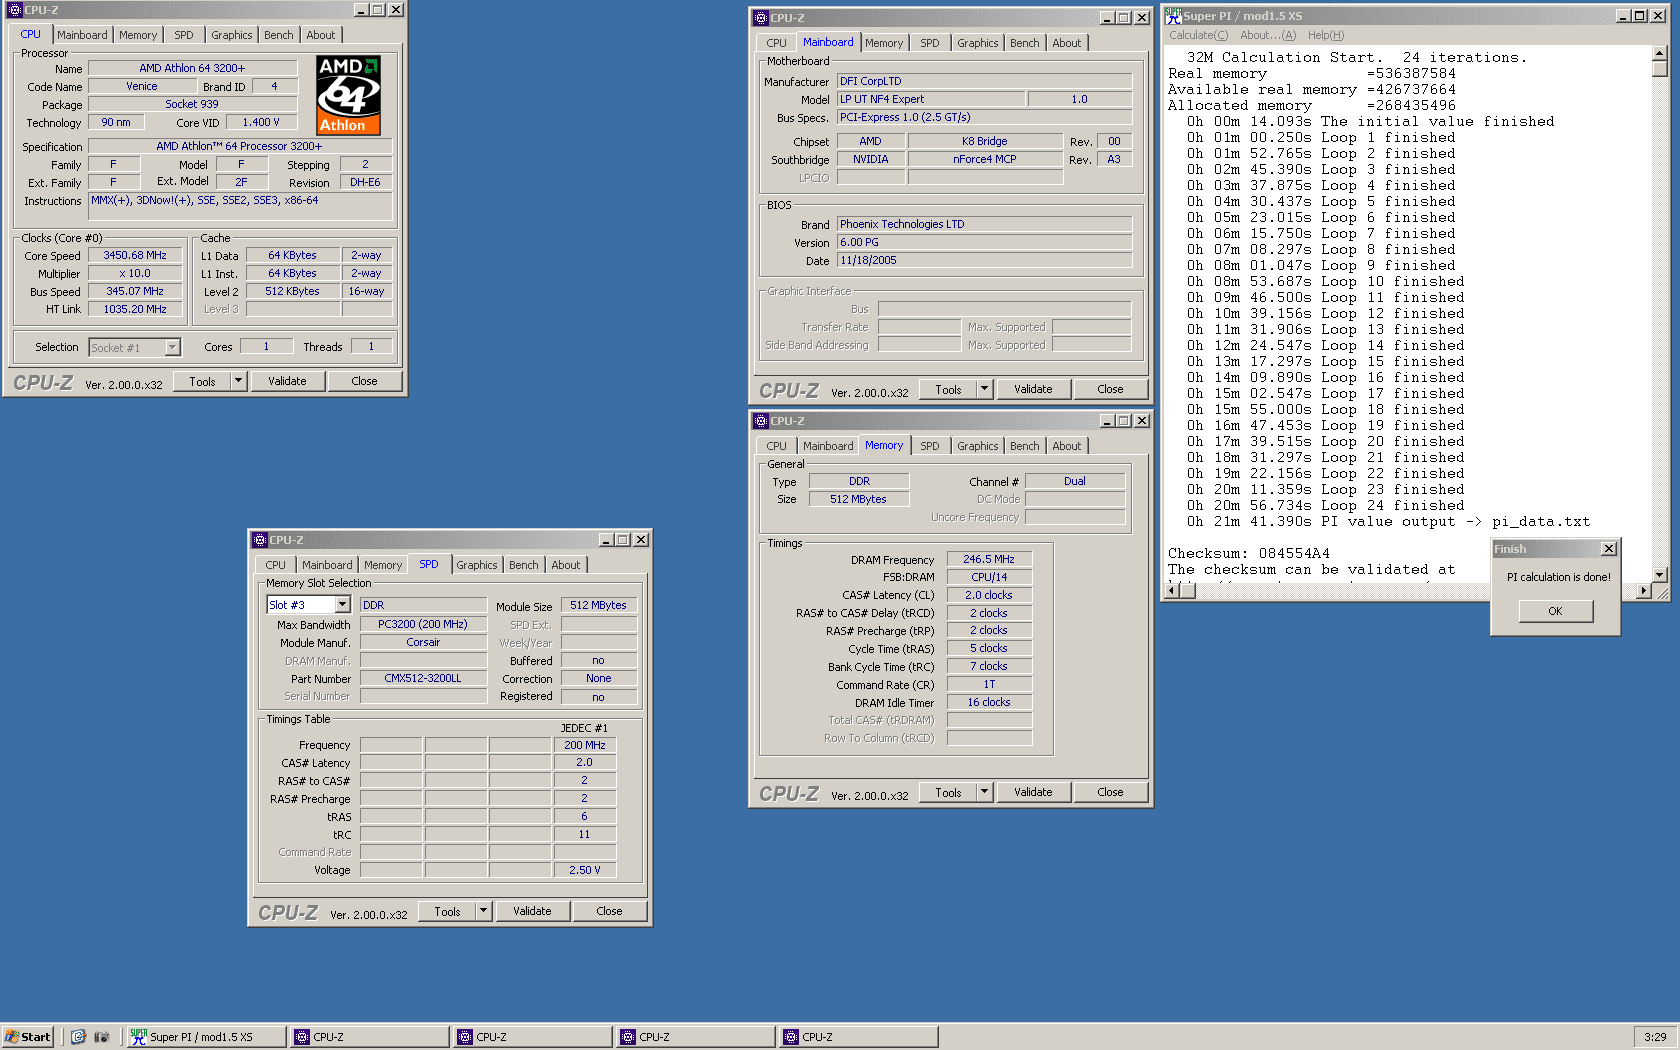Open the CPU tab in the Memory window
The width and height of the screenshot is (1680, 1050).
777,446
